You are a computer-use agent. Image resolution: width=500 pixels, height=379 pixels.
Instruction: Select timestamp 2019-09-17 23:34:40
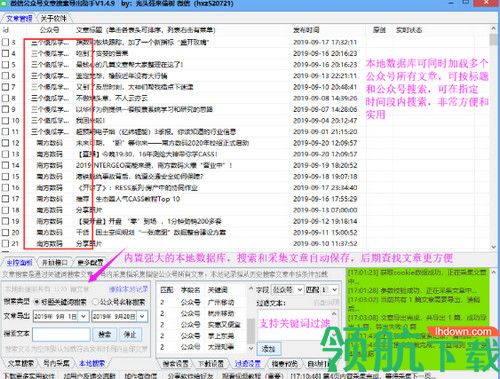(x=325, y=188)
